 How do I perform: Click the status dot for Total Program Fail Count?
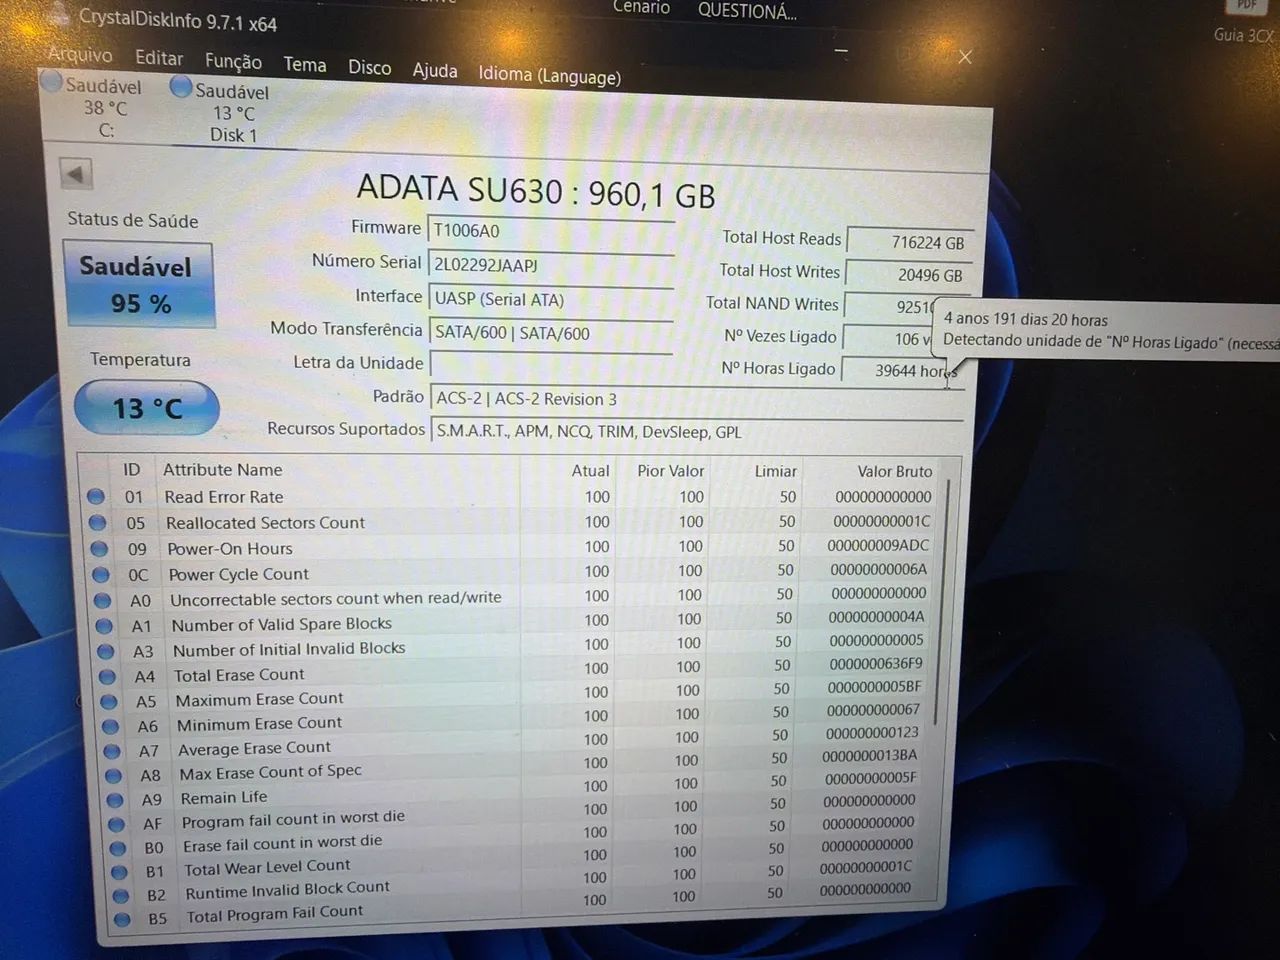(122, 918)
